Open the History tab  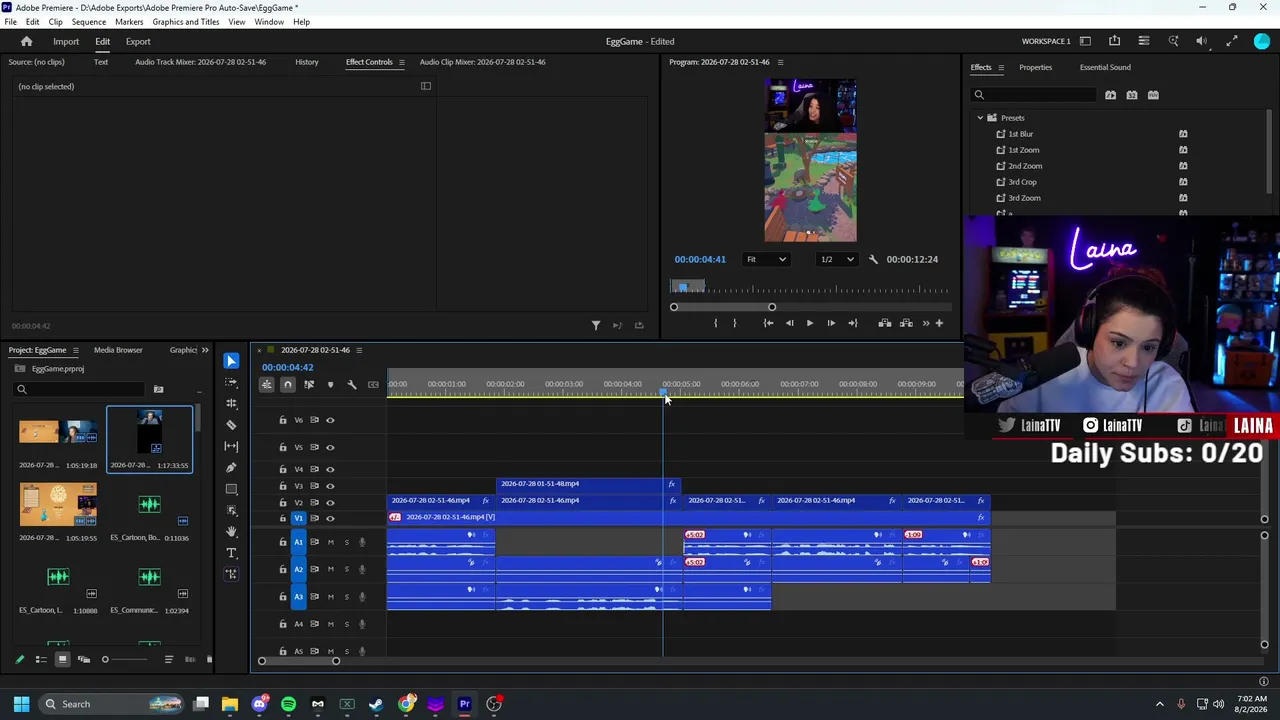click(307, 62)
